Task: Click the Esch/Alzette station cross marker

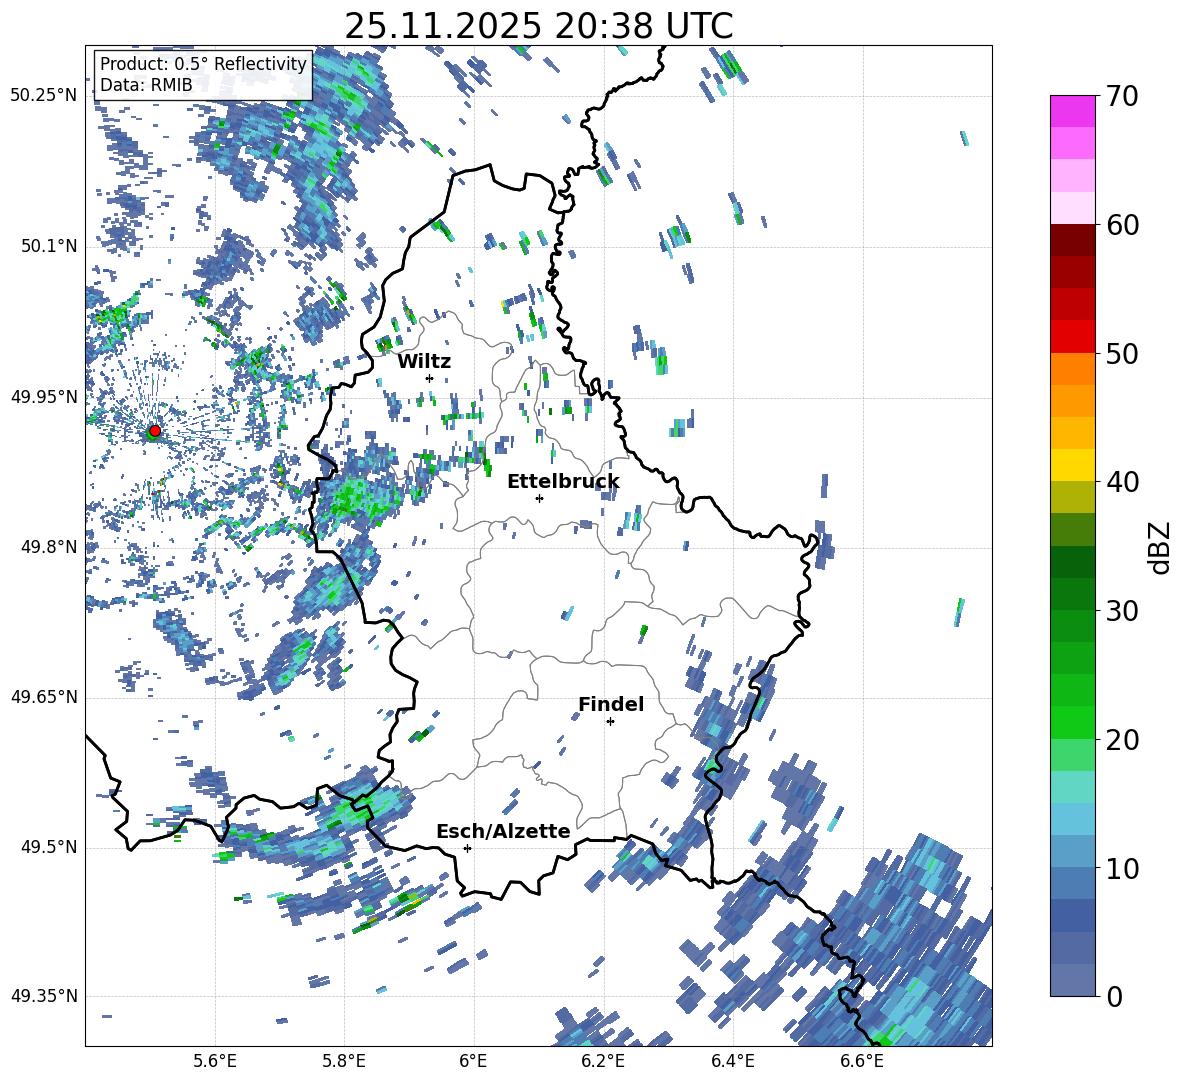Action: coord(467,848)
